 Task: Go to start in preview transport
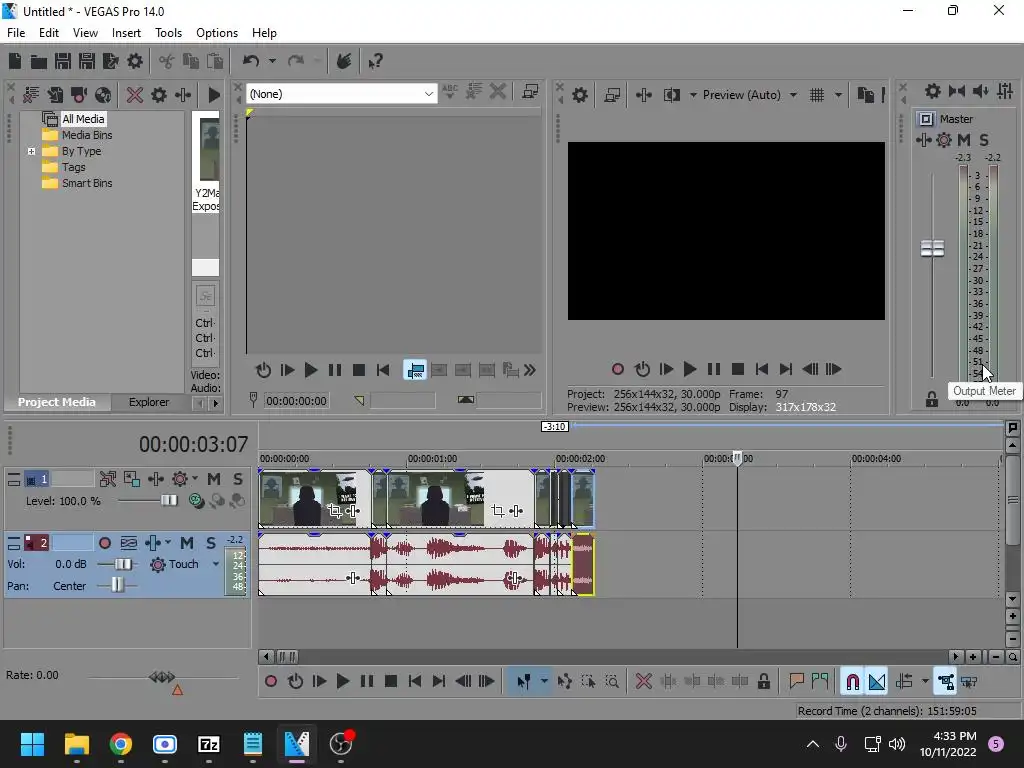pos(761,370)
